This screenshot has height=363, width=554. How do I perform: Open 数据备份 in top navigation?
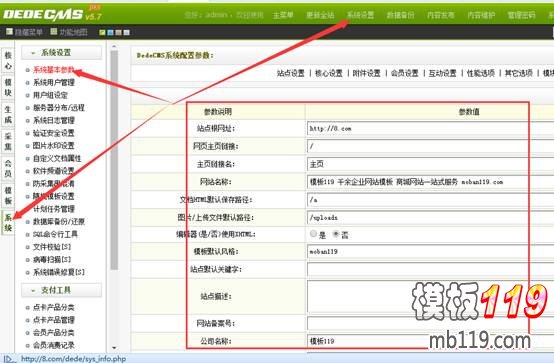click(400, 15)
